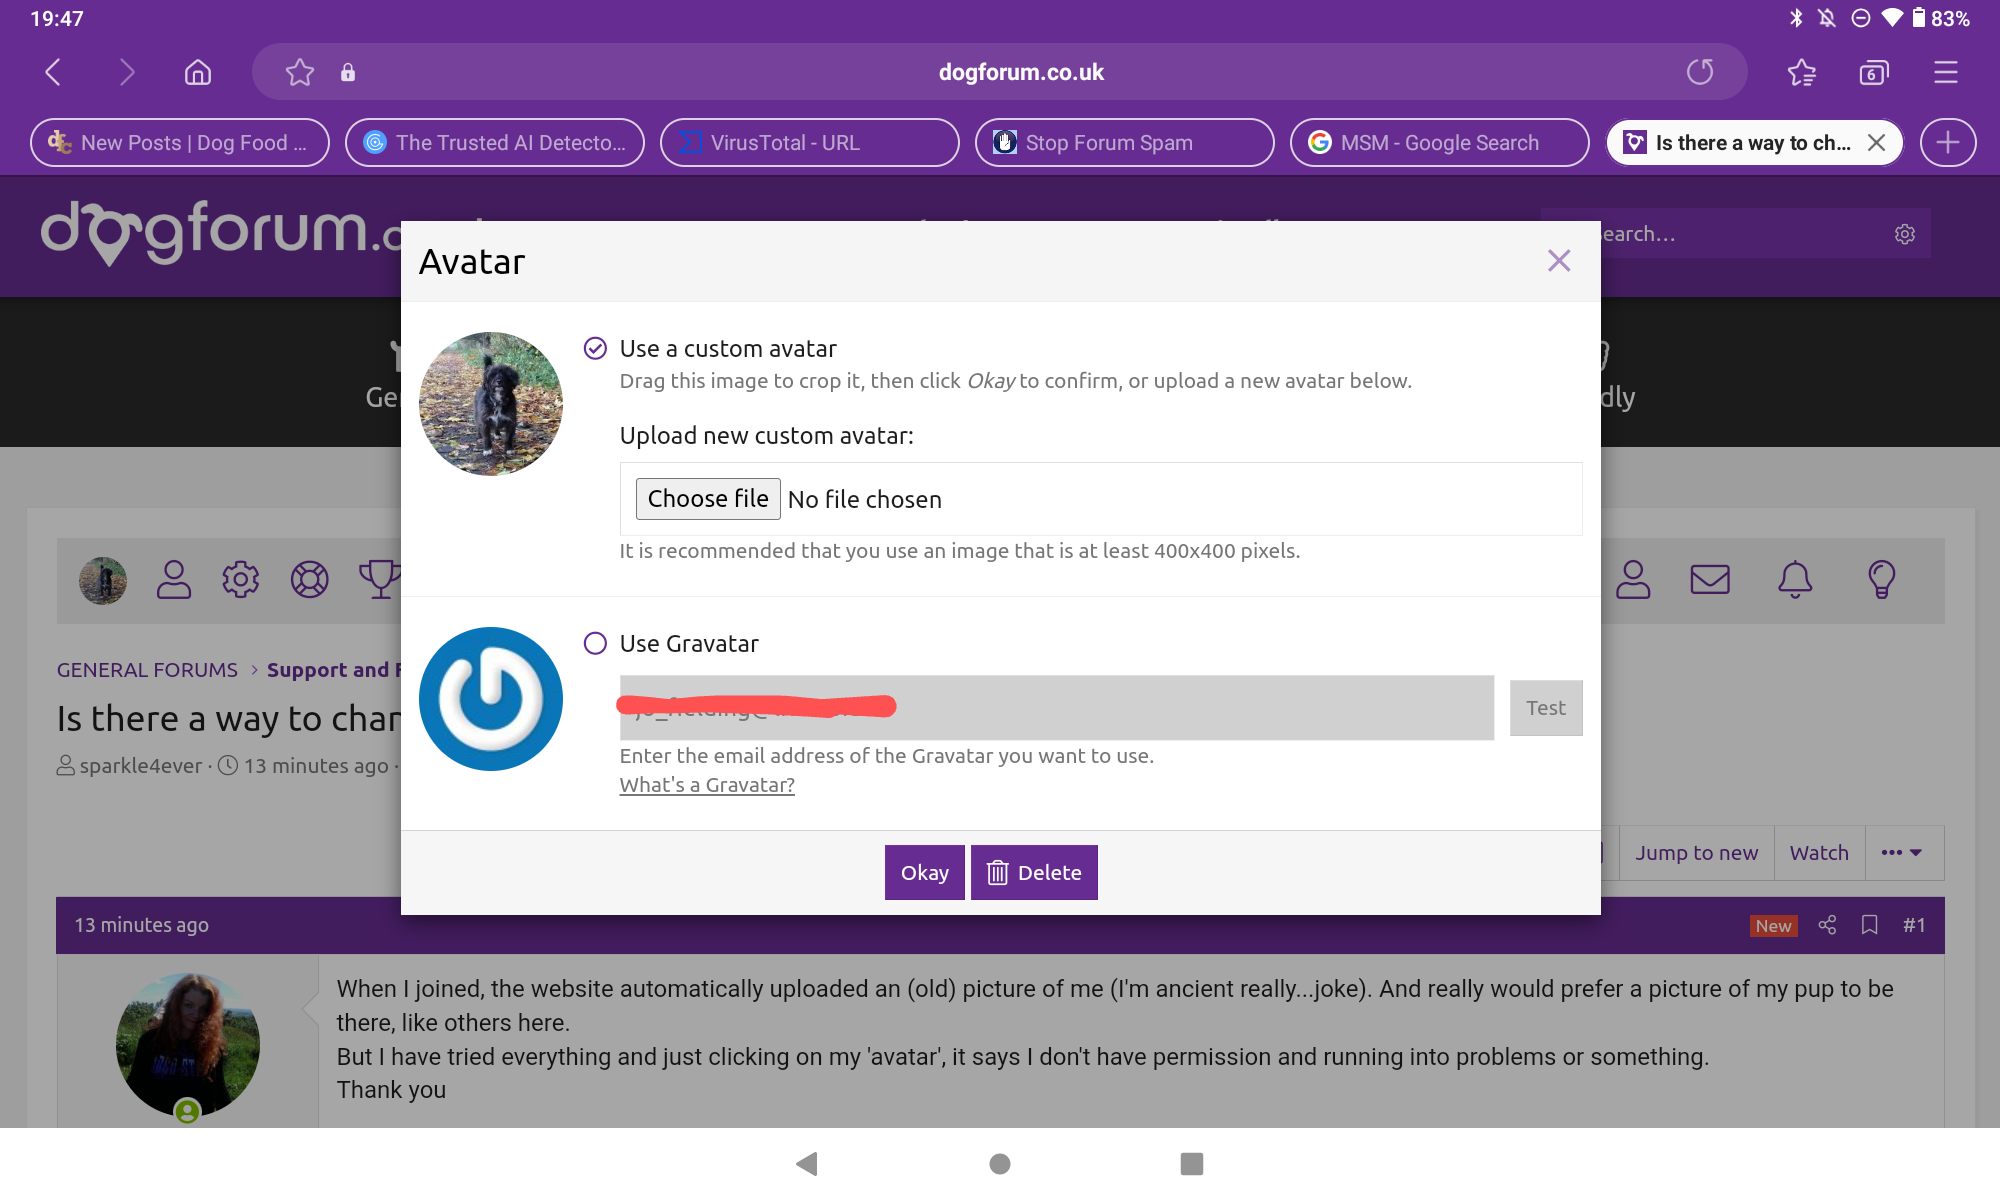Switch to Stop Forum Spam tab

coord(1125,142)
